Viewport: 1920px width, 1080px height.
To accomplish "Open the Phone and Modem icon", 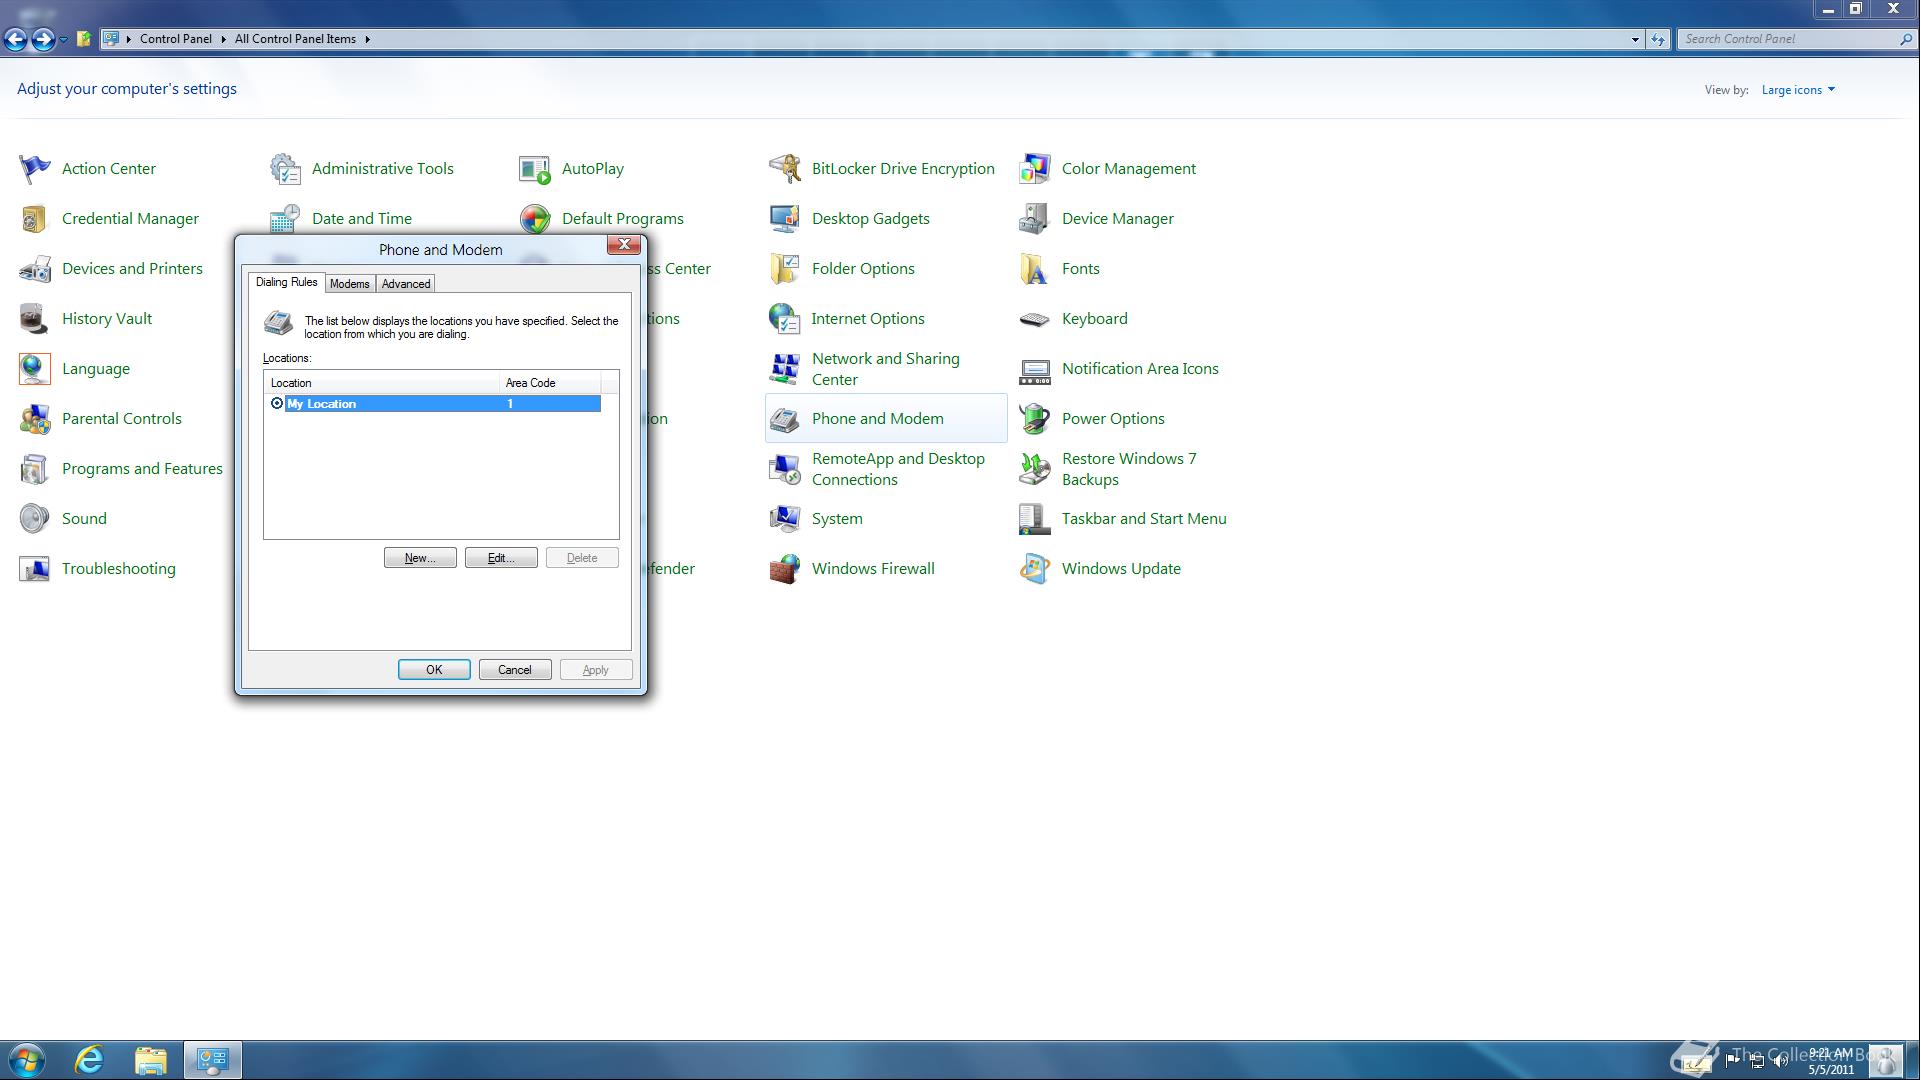I will click(x=785, y=419).
